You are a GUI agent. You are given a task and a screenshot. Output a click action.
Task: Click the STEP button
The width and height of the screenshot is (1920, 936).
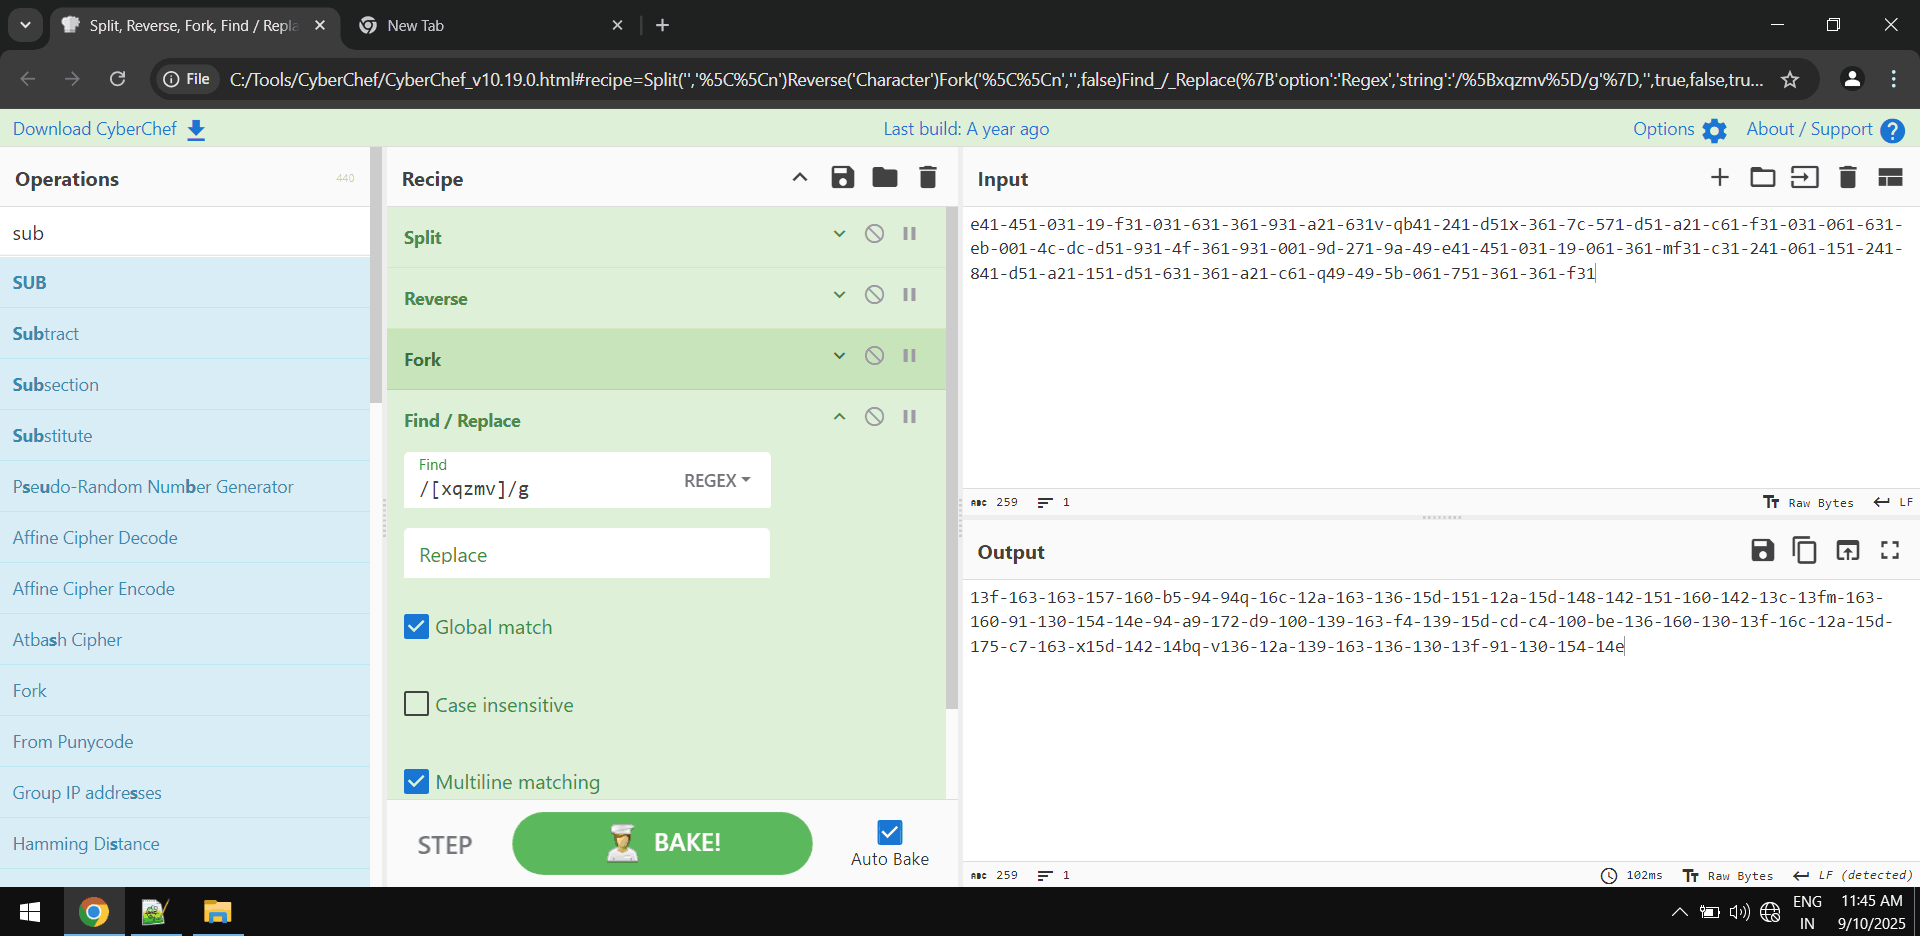[445, 845]
